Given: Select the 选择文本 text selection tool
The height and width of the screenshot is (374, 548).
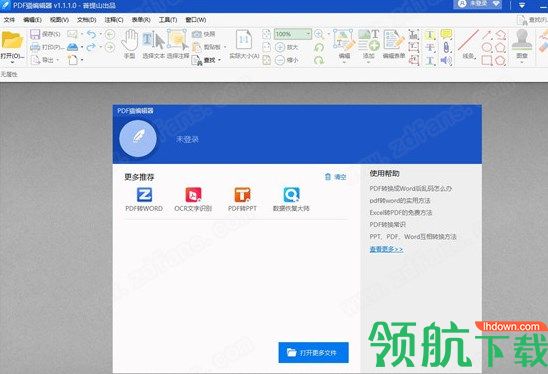Looking at the screenshot, I should [x=153, y=44].
